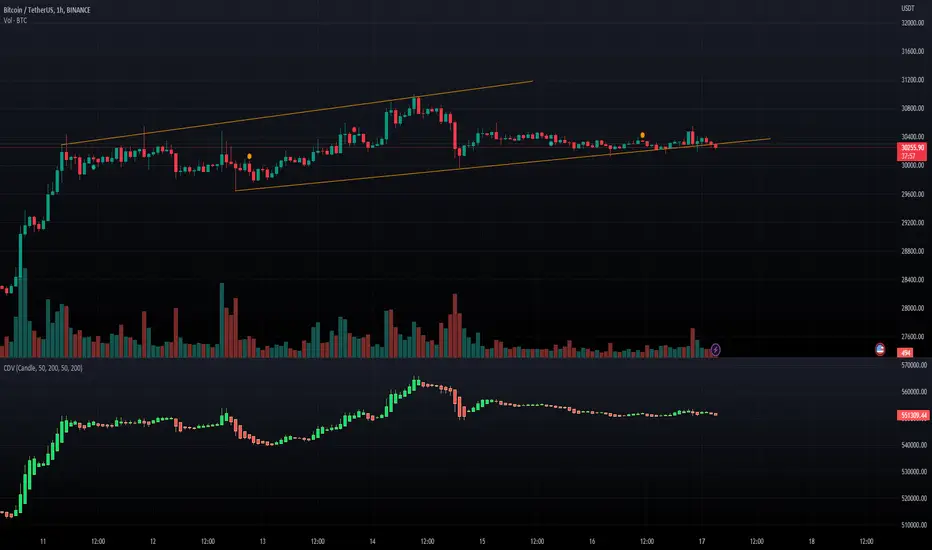Click the red 551309.44 CDV value tag
Viewport: 932px width, 550px height.
pyautogui.click(x=913, y=415)
